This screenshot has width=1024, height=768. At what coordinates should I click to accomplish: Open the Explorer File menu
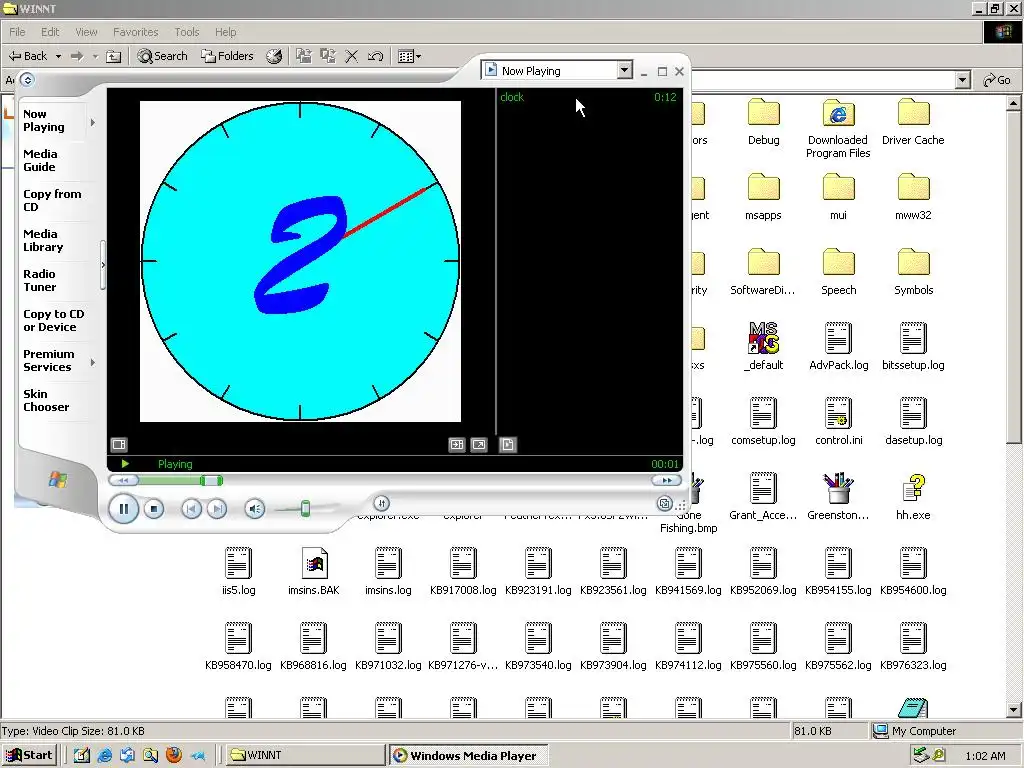[x=18, y=32]
